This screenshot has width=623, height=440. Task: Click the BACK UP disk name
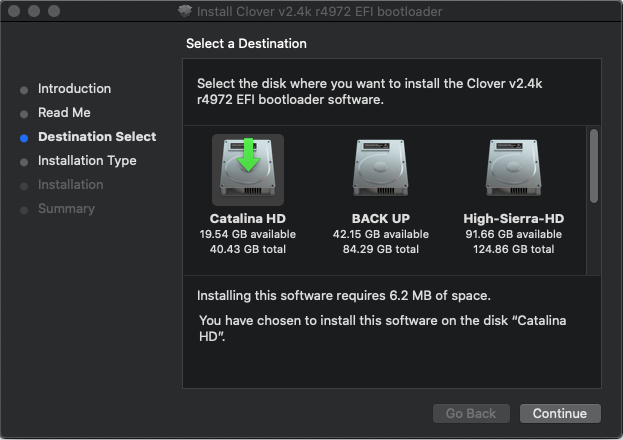click(x=381, y=219)
